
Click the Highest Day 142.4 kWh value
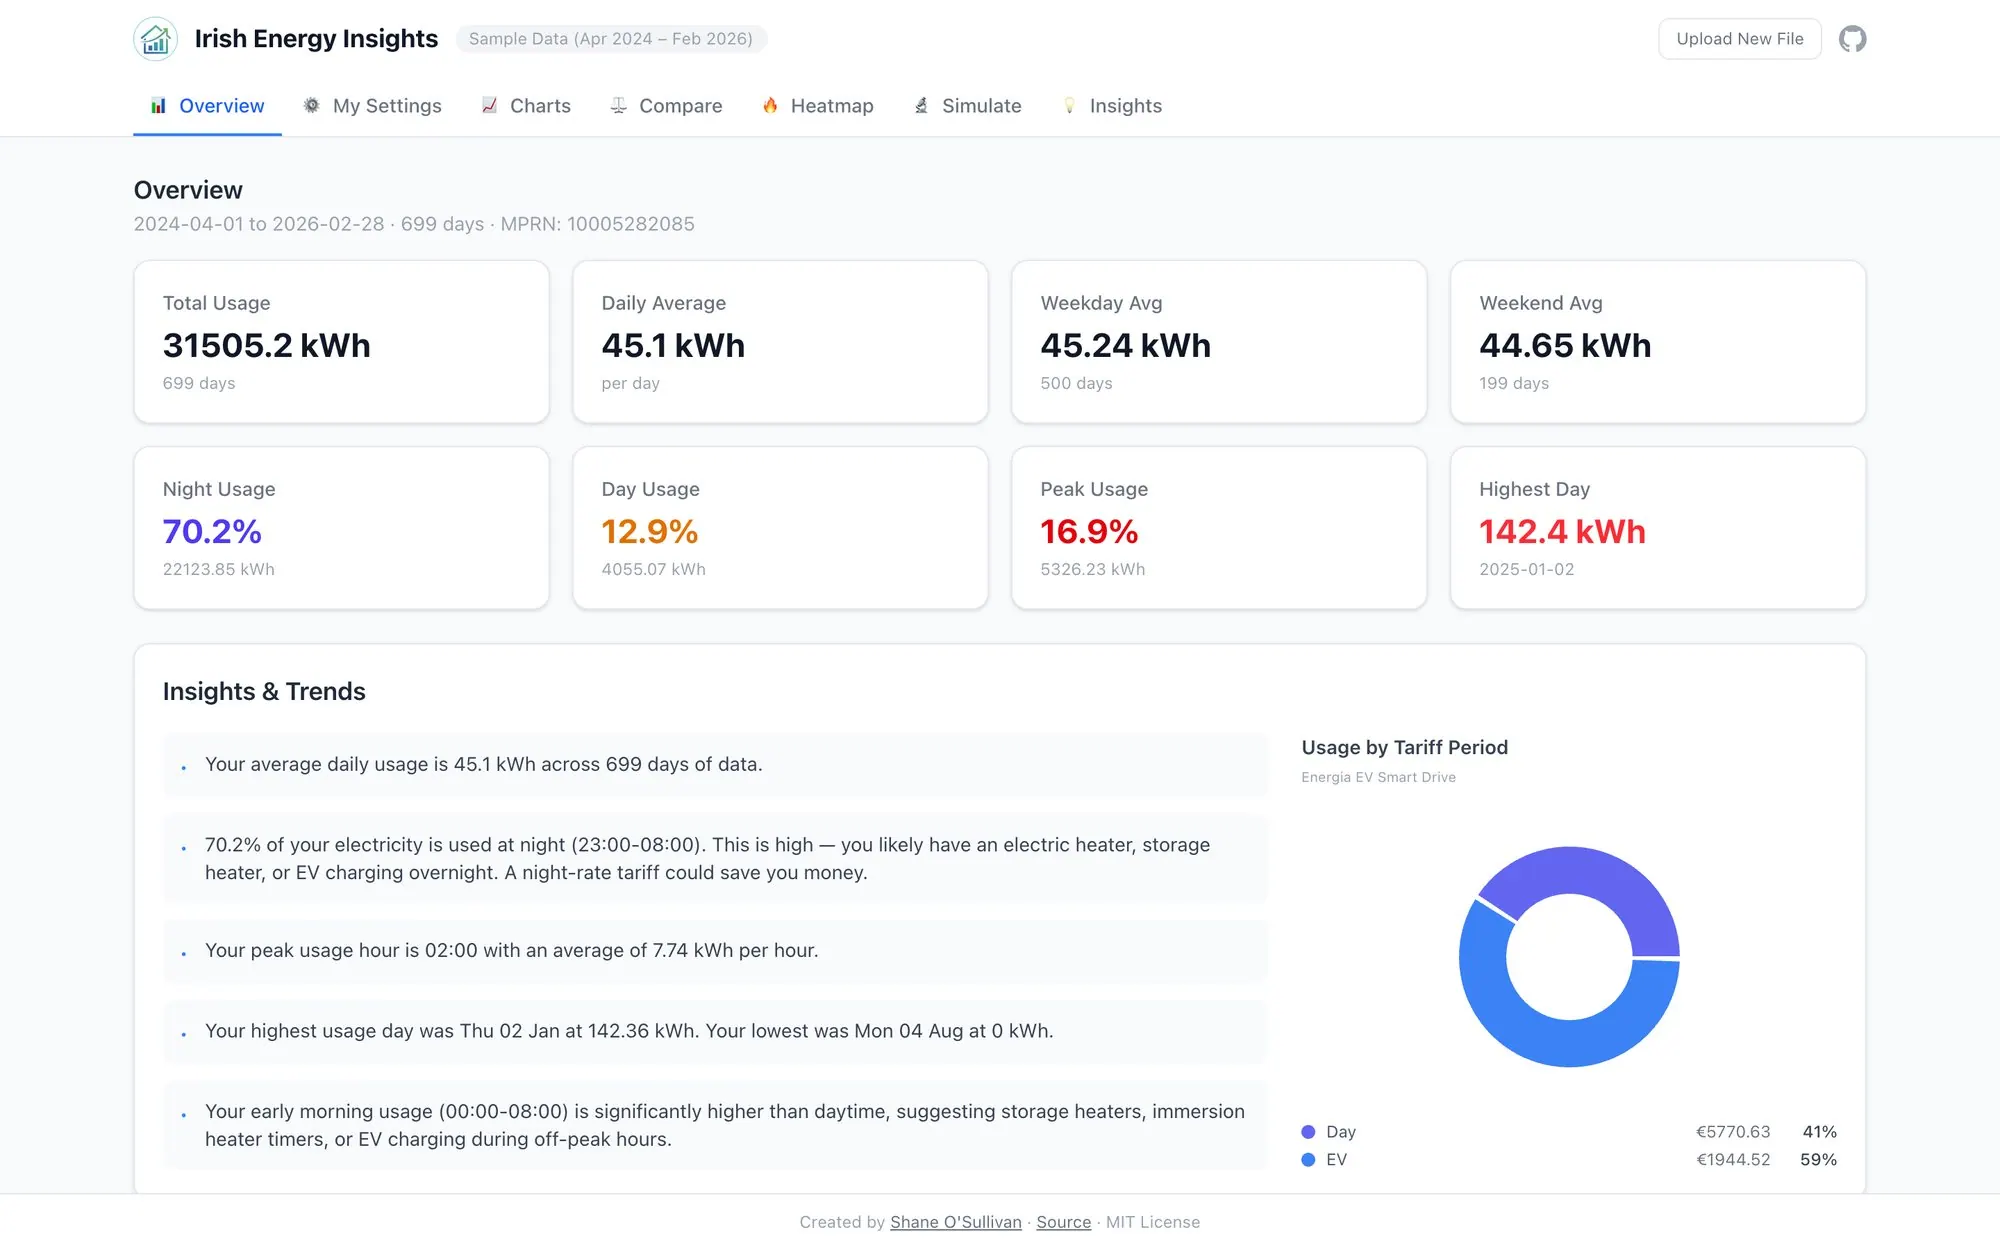pyautogui.click(x=1562, y=531)
